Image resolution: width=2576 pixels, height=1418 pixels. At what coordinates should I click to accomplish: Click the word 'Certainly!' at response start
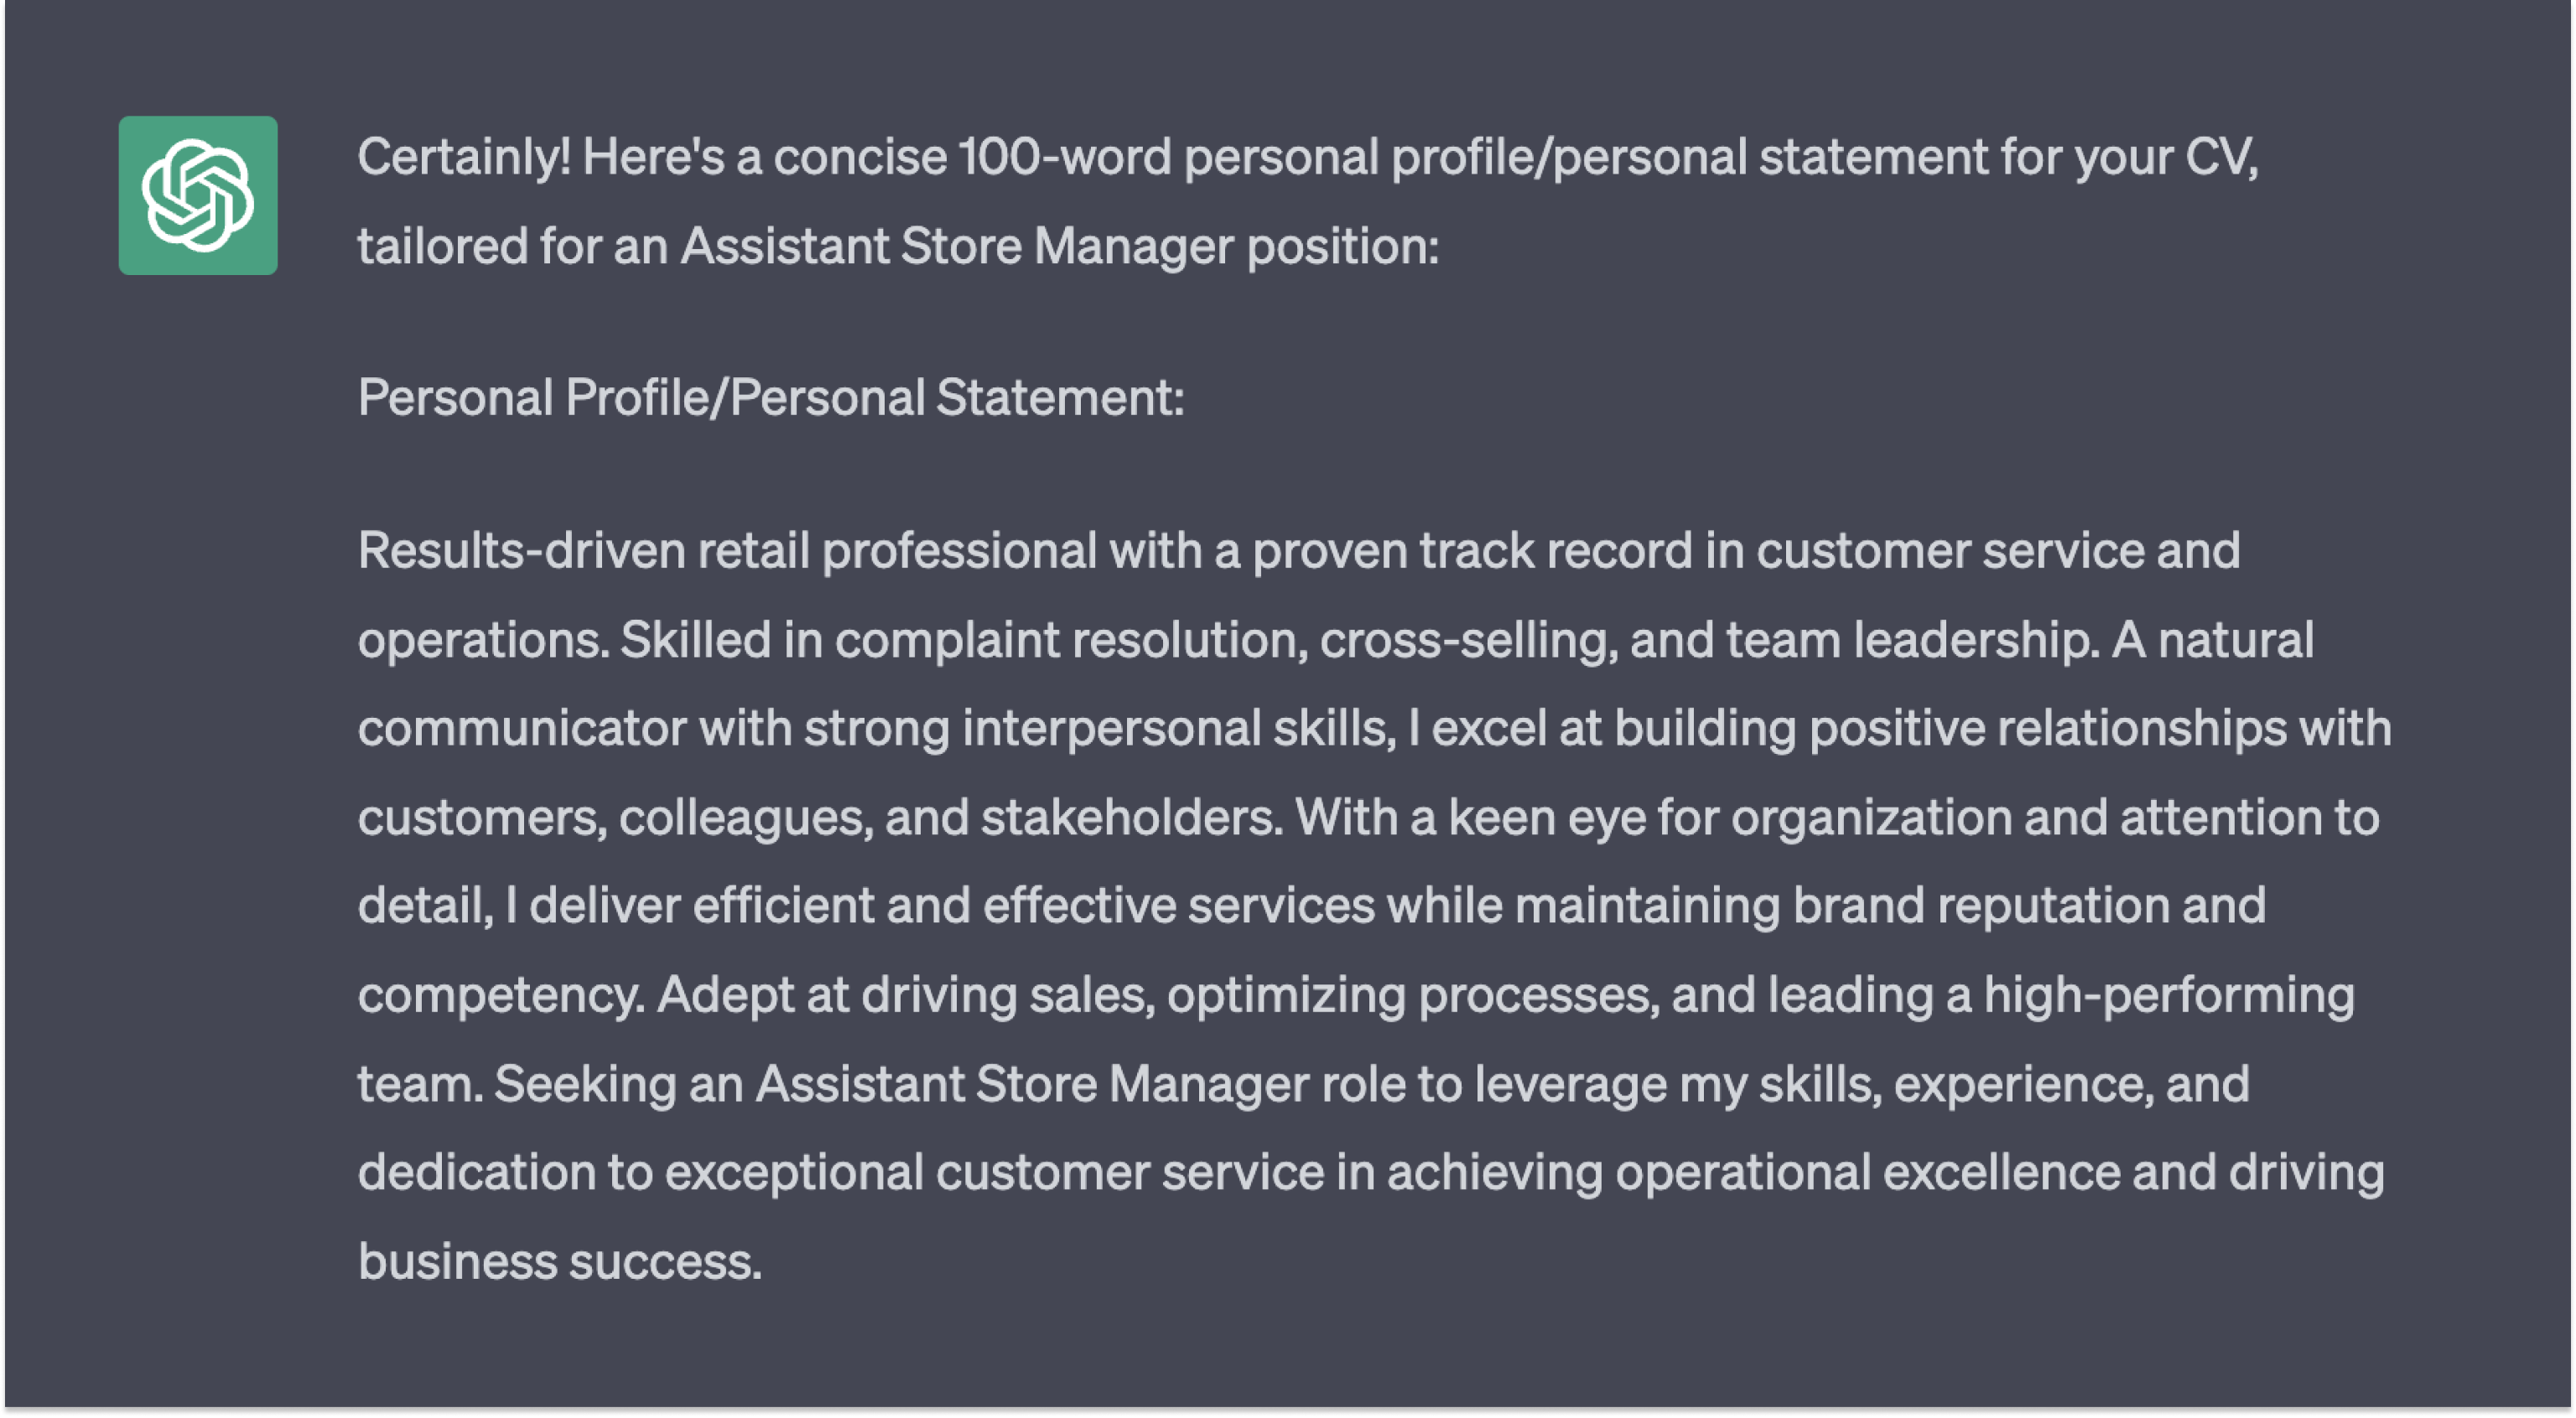464,157
